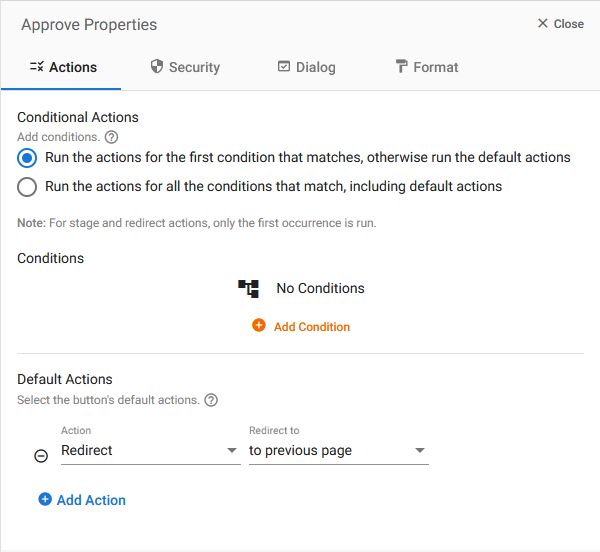Viewport: 600px width, 552px height.
Task: Open the Actions tab
Action: (63, 67)
